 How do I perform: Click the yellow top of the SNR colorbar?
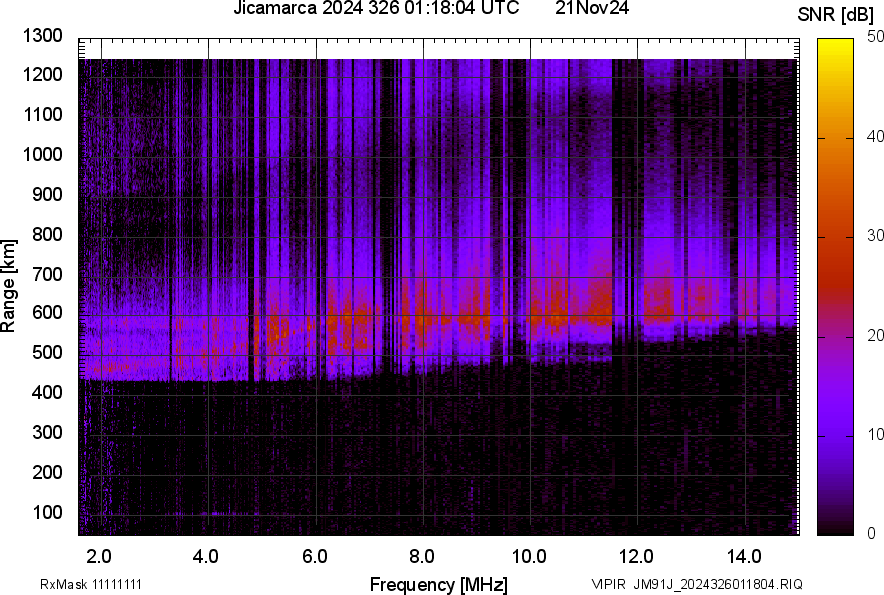pos(836,45)
